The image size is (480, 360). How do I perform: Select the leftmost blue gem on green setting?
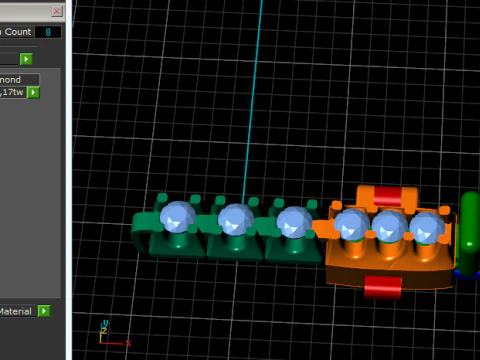pyautogui.click(x=177, y=217)
